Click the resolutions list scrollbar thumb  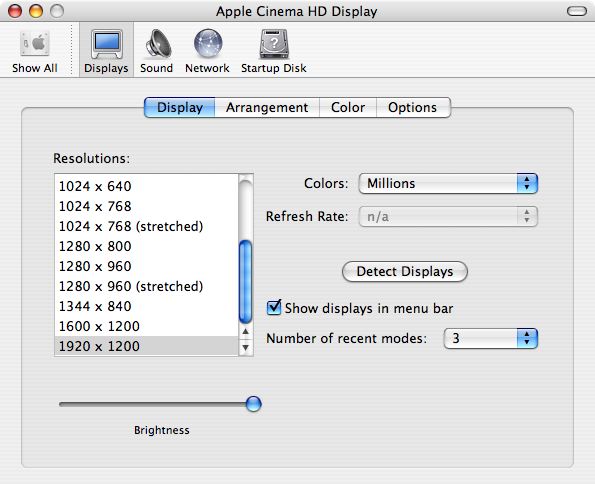[246, 282]
